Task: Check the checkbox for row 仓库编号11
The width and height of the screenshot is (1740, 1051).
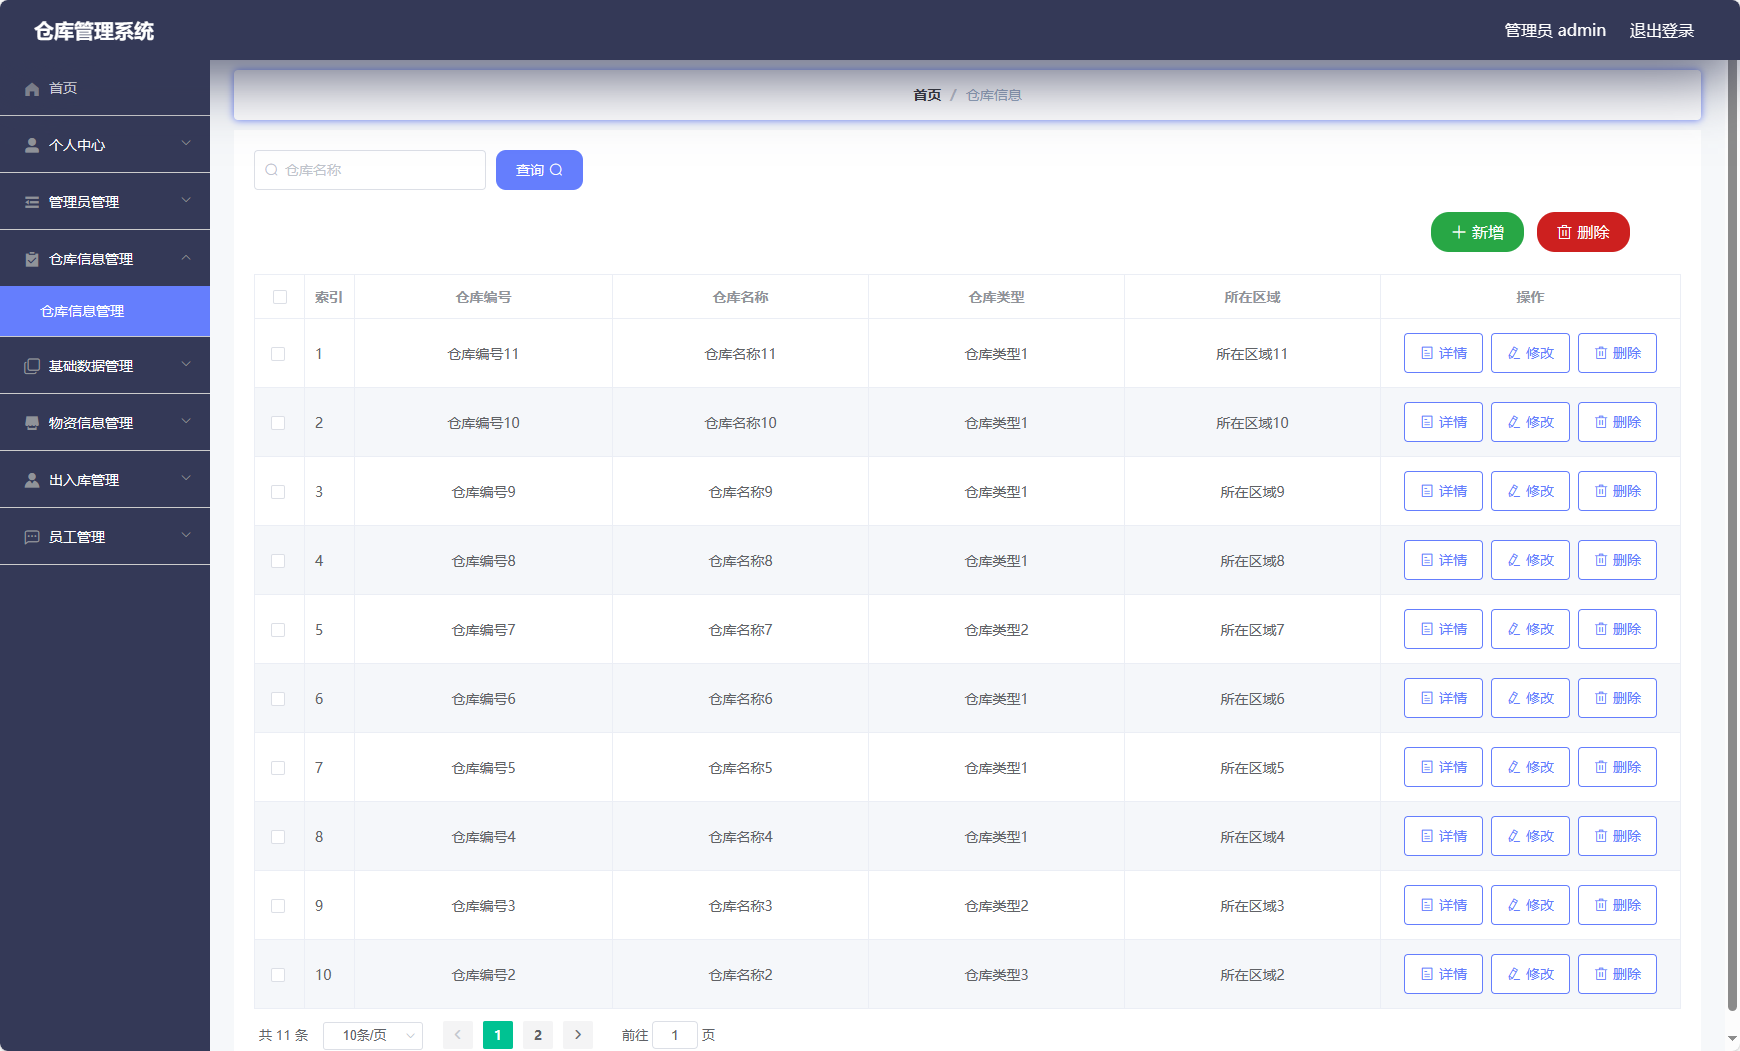Action: 278,354
